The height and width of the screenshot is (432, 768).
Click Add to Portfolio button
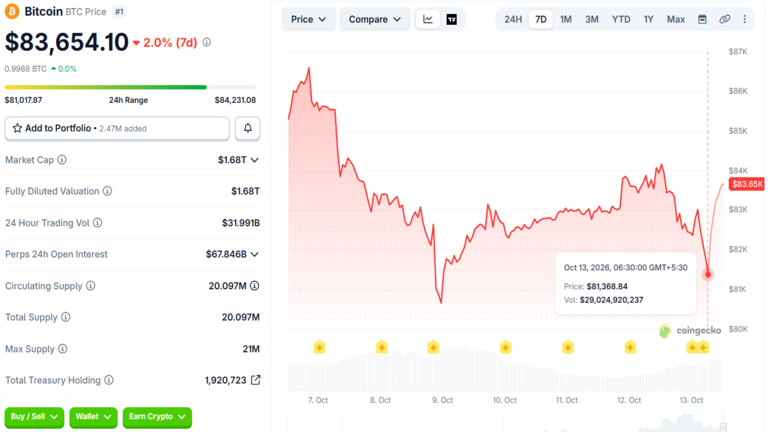pos(117,128)
